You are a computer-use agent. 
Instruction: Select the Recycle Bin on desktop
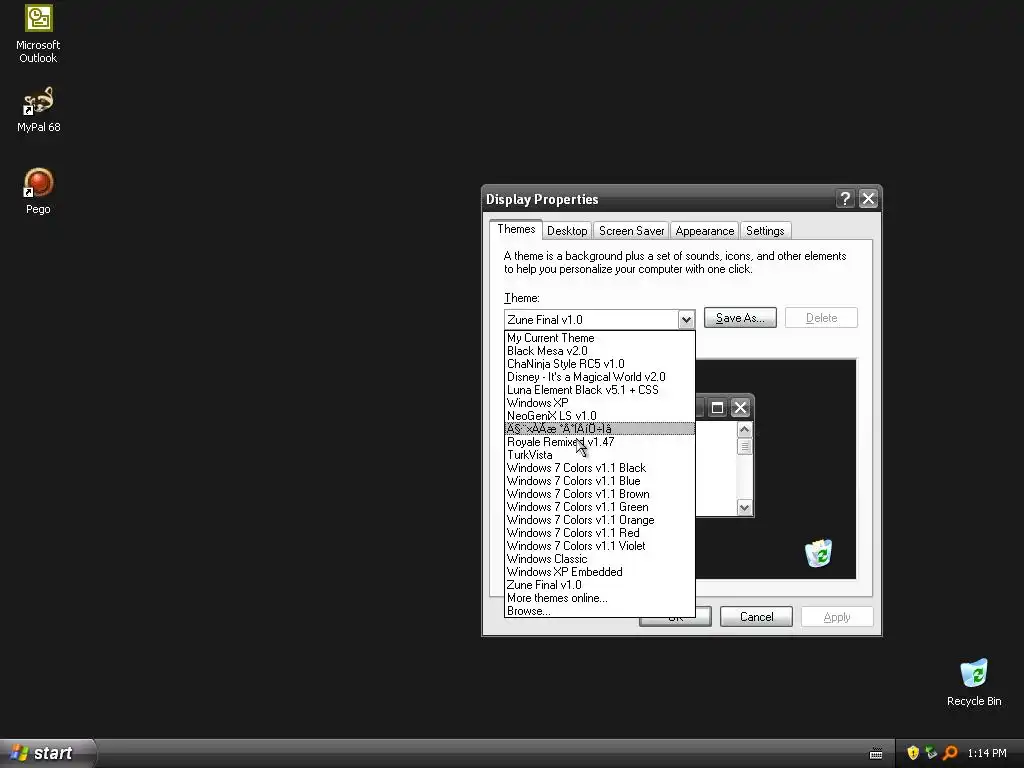point(974,682)
